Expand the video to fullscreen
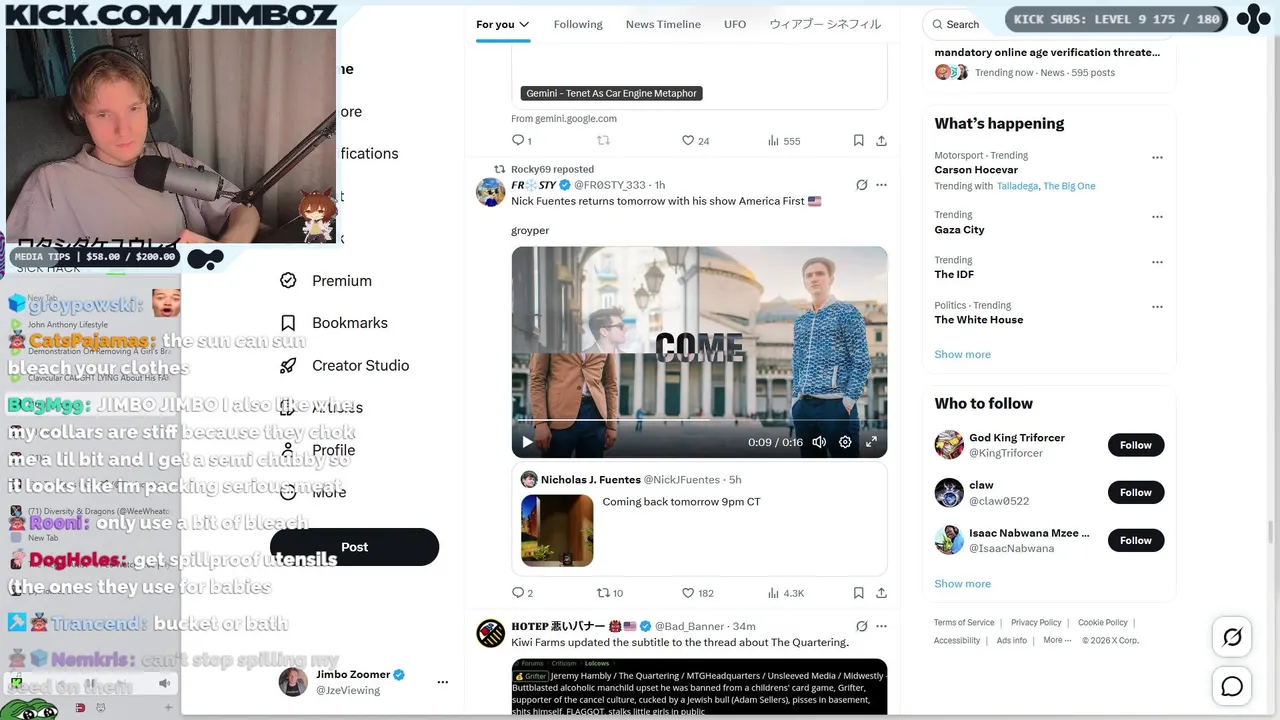The width and height of the screenshot is (1280, 720). [871, 442]
